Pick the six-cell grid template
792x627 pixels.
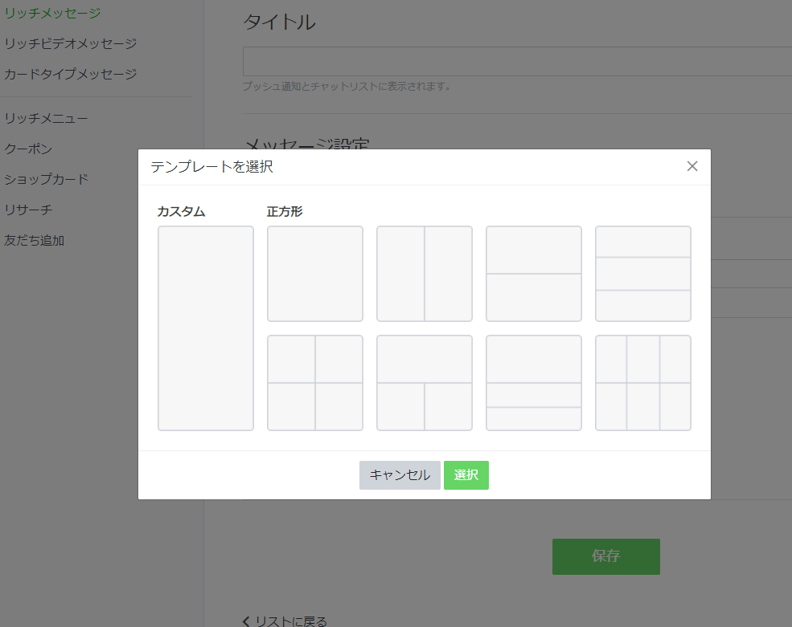(x=643, y=383)
